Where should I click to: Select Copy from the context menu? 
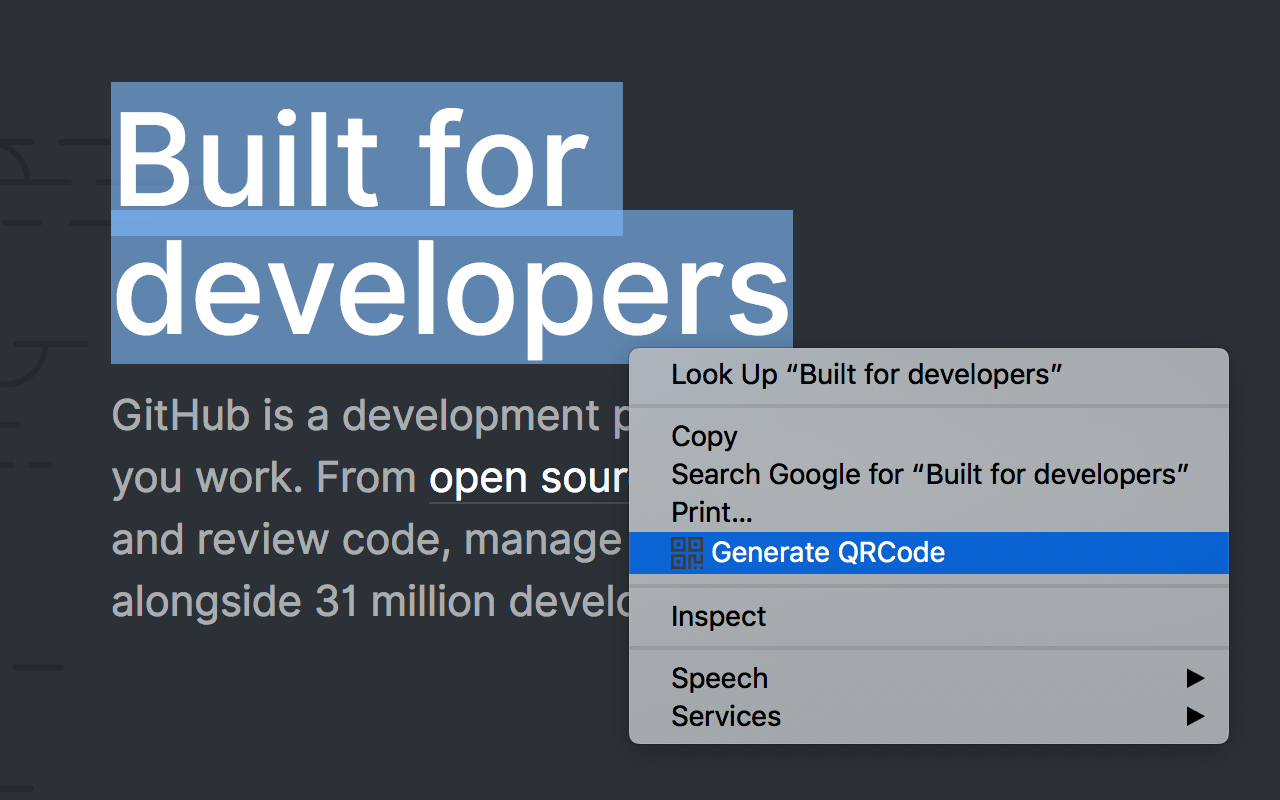pyautogui.click(x=928, y=437)
